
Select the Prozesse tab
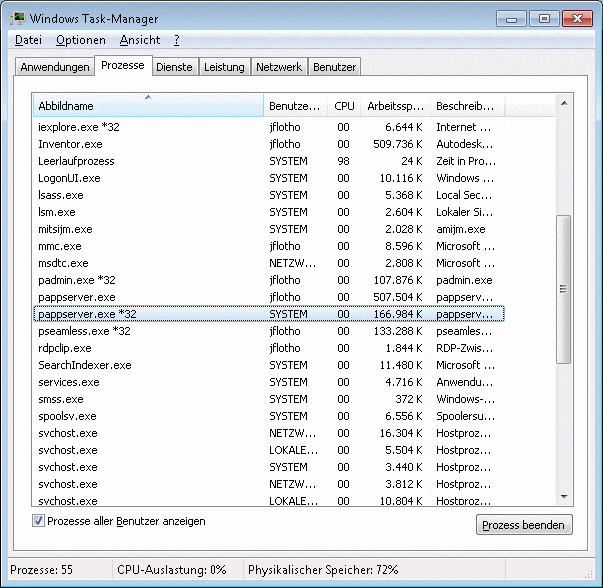point(123,65)
